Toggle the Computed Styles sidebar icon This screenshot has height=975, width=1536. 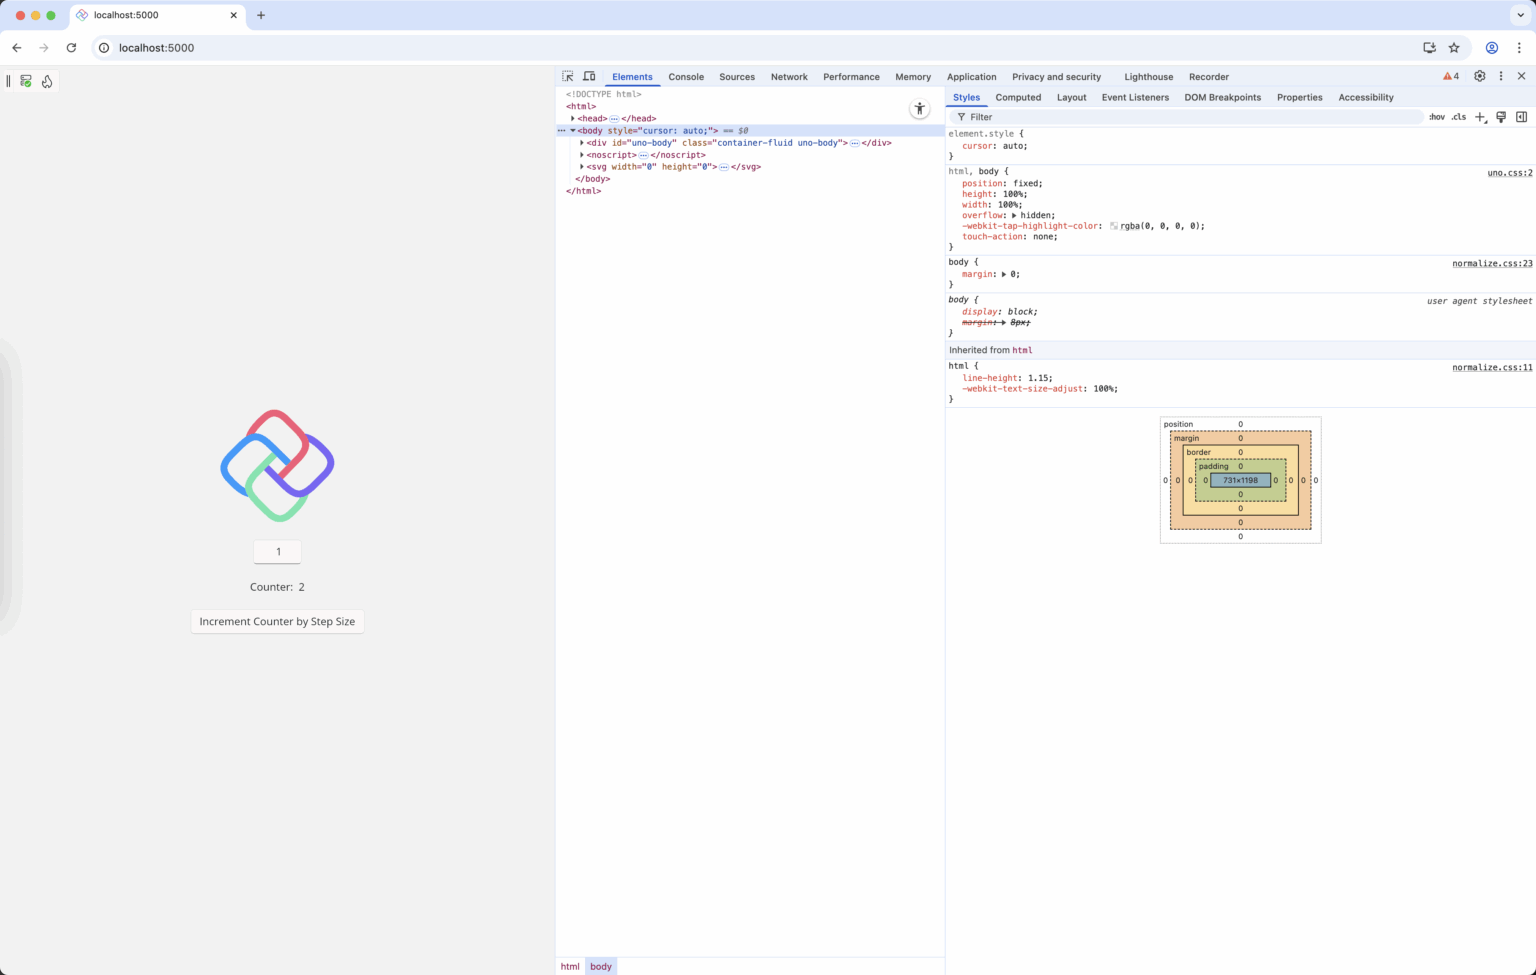pos(1522,117)
